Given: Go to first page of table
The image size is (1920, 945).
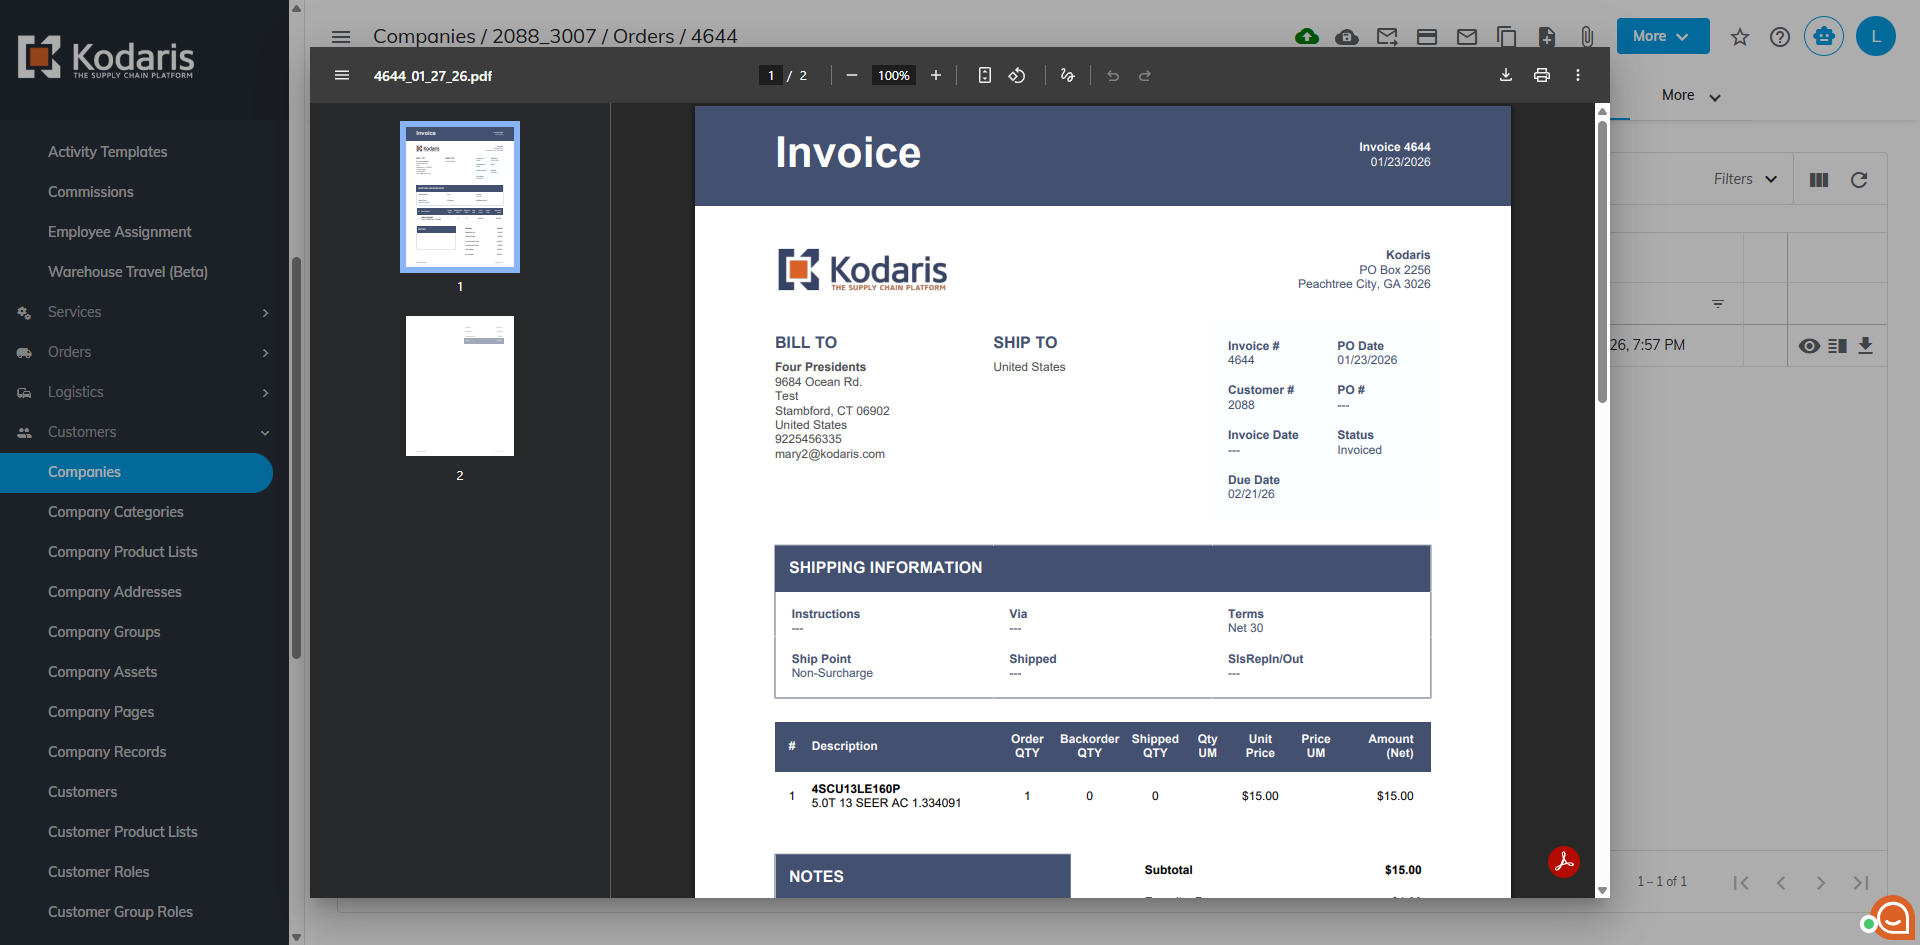Looking at the screenshot, I should 1741,882.
